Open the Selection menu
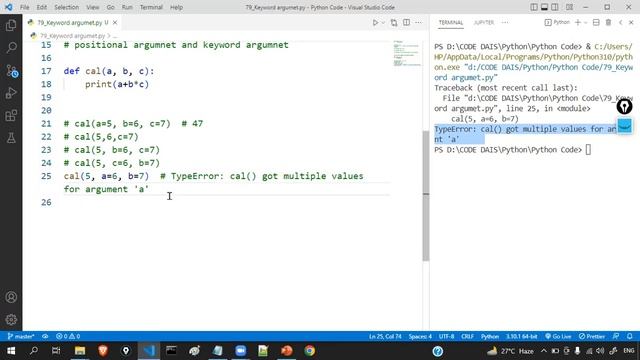The height and width of the screenshot is (360, 640). pos(67,7)
